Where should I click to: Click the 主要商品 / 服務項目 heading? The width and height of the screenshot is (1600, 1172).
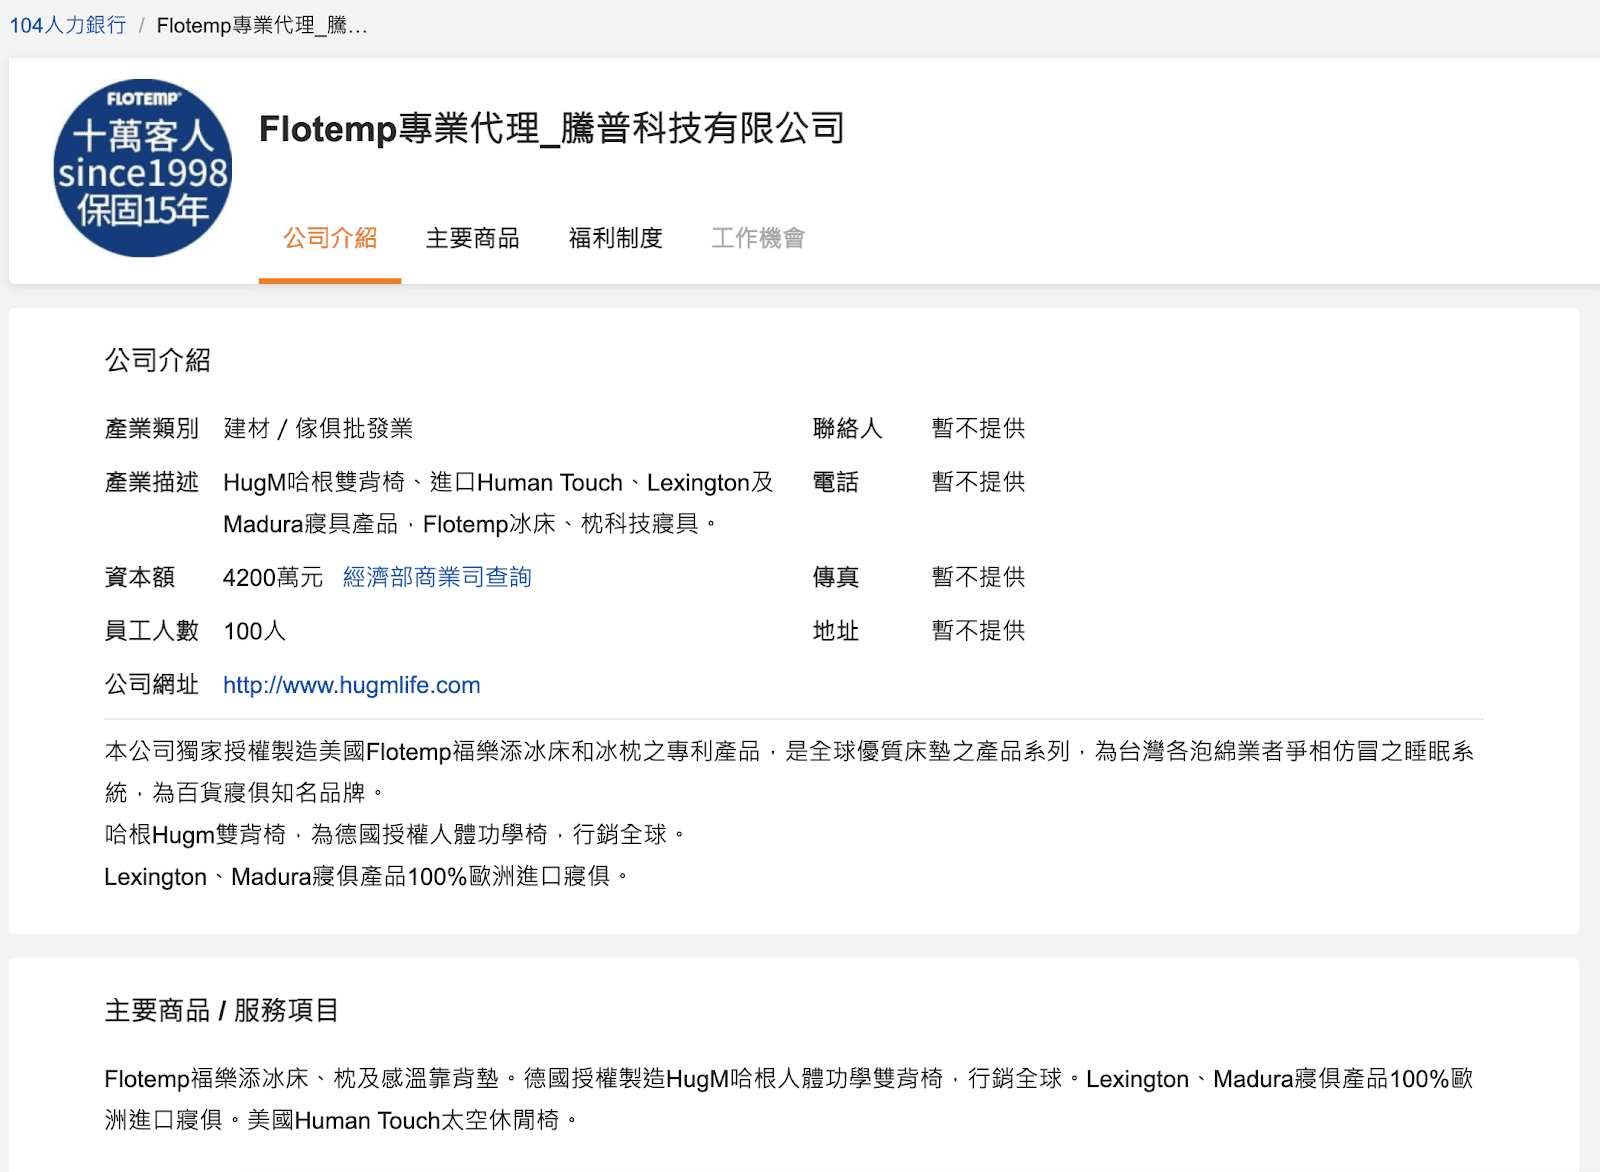(x=221, y=1011)
